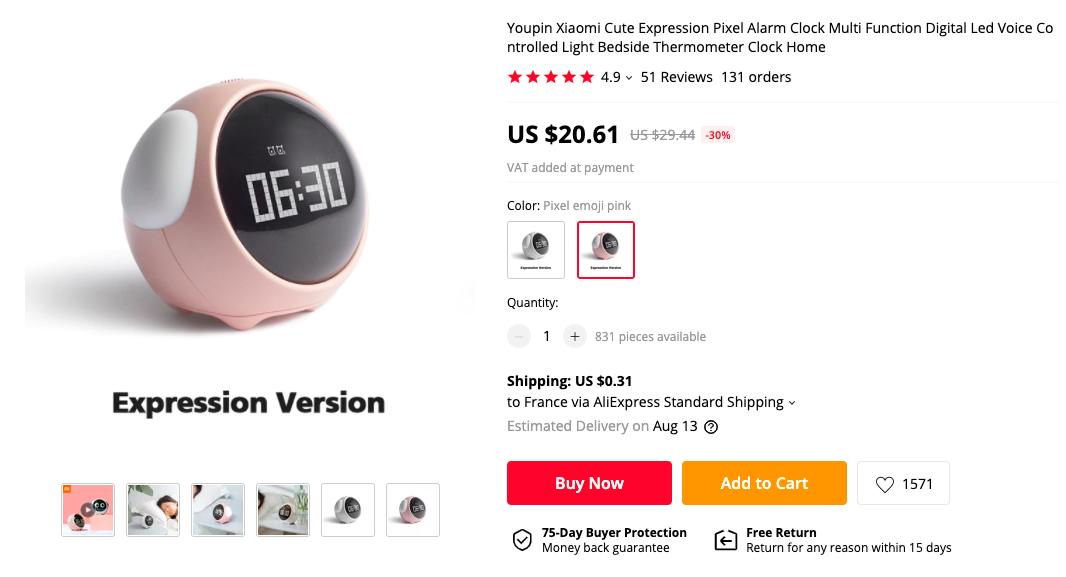Click the -30% discount badge
The height and width of the screenshot is (577, 1066).
(x=717, y=134)
